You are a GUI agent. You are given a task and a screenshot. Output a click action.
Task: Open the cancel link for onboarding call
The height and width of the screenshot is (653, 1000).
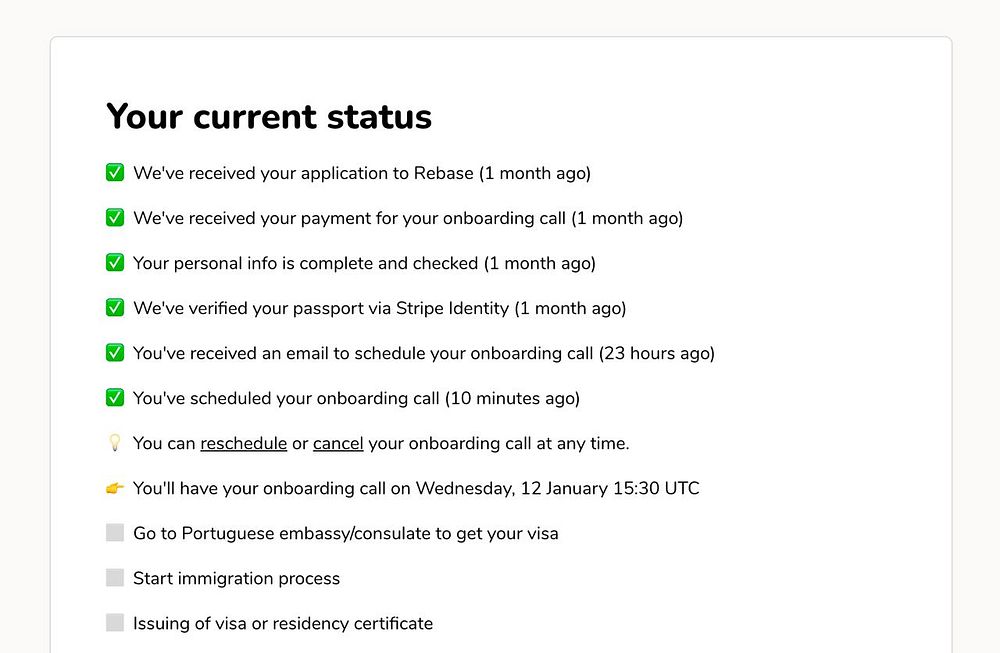[338, 443]
